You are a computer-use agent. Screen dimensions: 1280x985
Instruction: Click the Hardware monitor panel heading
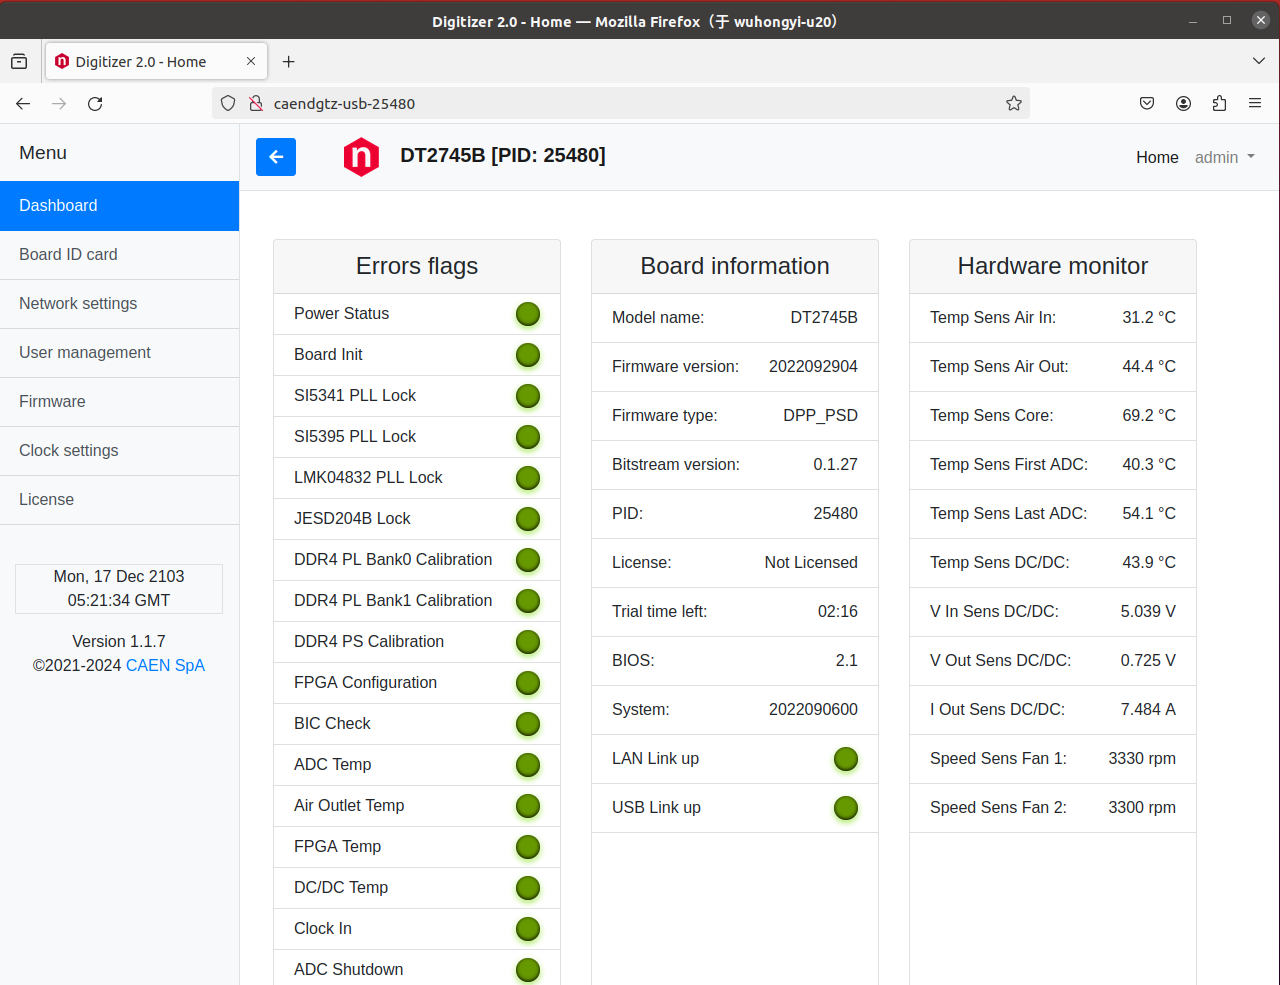pos(1053,266)
